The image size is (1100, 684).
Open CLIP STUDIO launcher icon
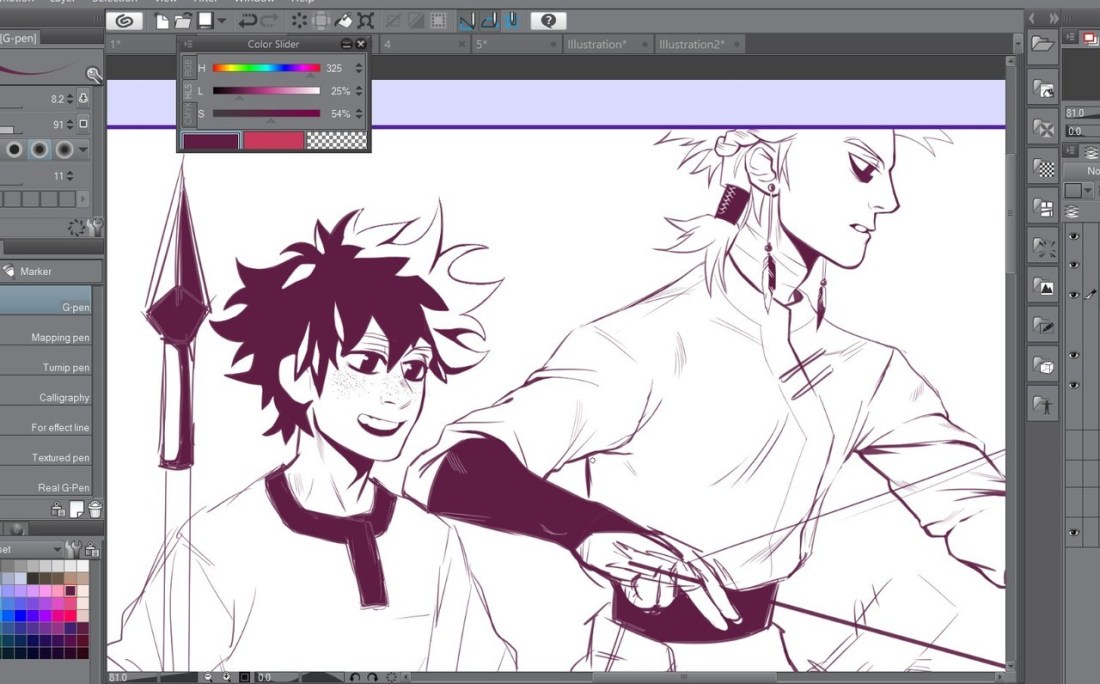(125, 21)
